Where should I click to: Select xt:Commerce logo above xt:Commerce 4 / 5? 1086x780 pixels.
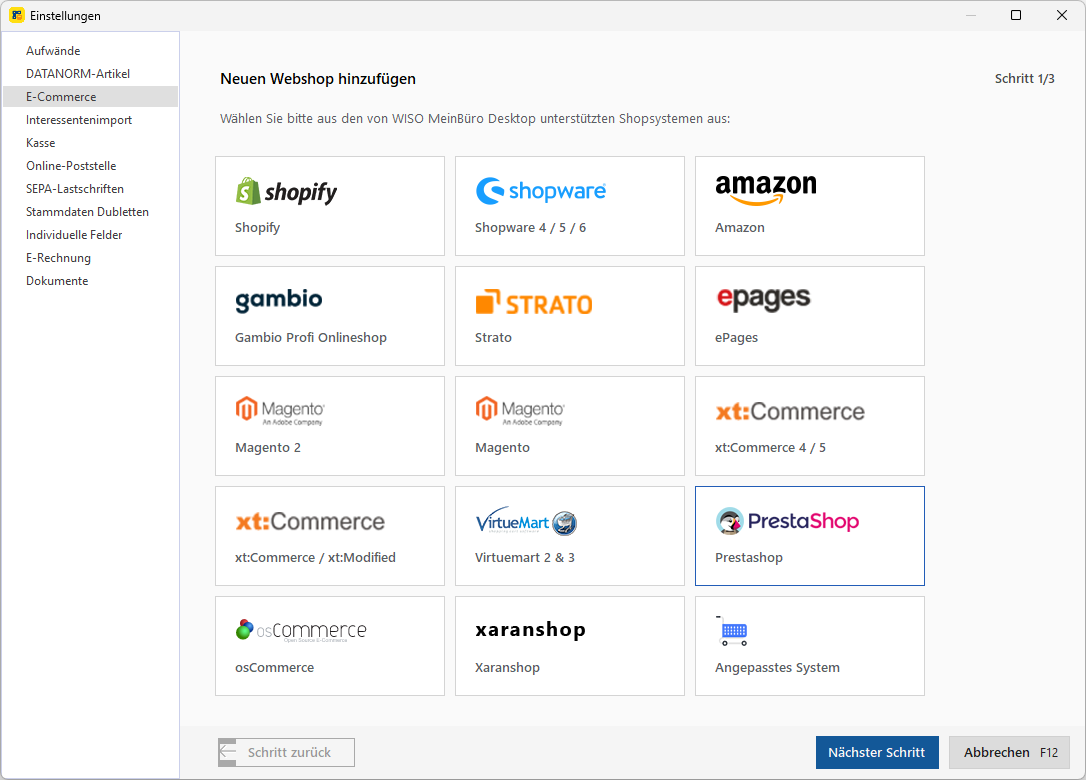790,411
